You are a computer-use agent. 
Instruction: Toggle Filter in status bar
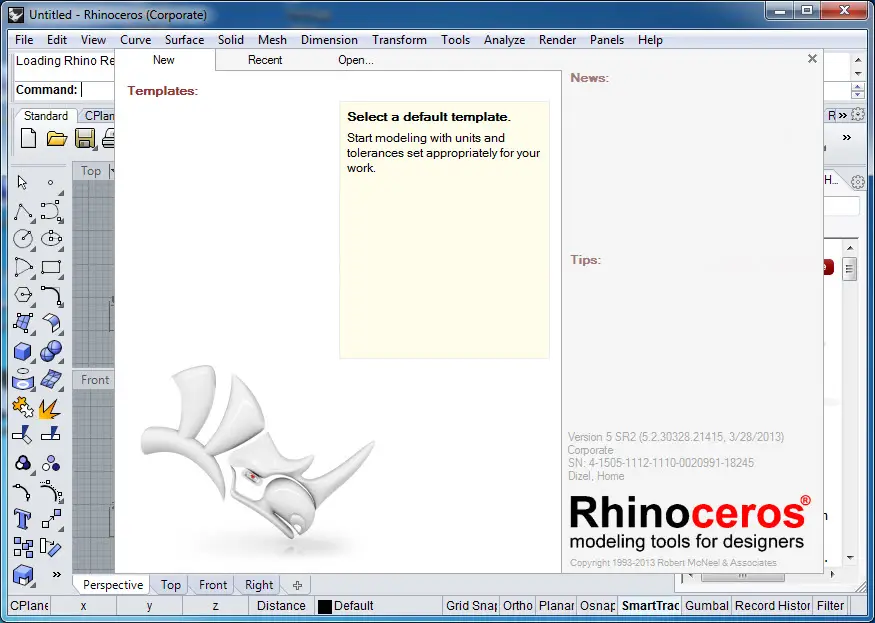pos(830,606)
